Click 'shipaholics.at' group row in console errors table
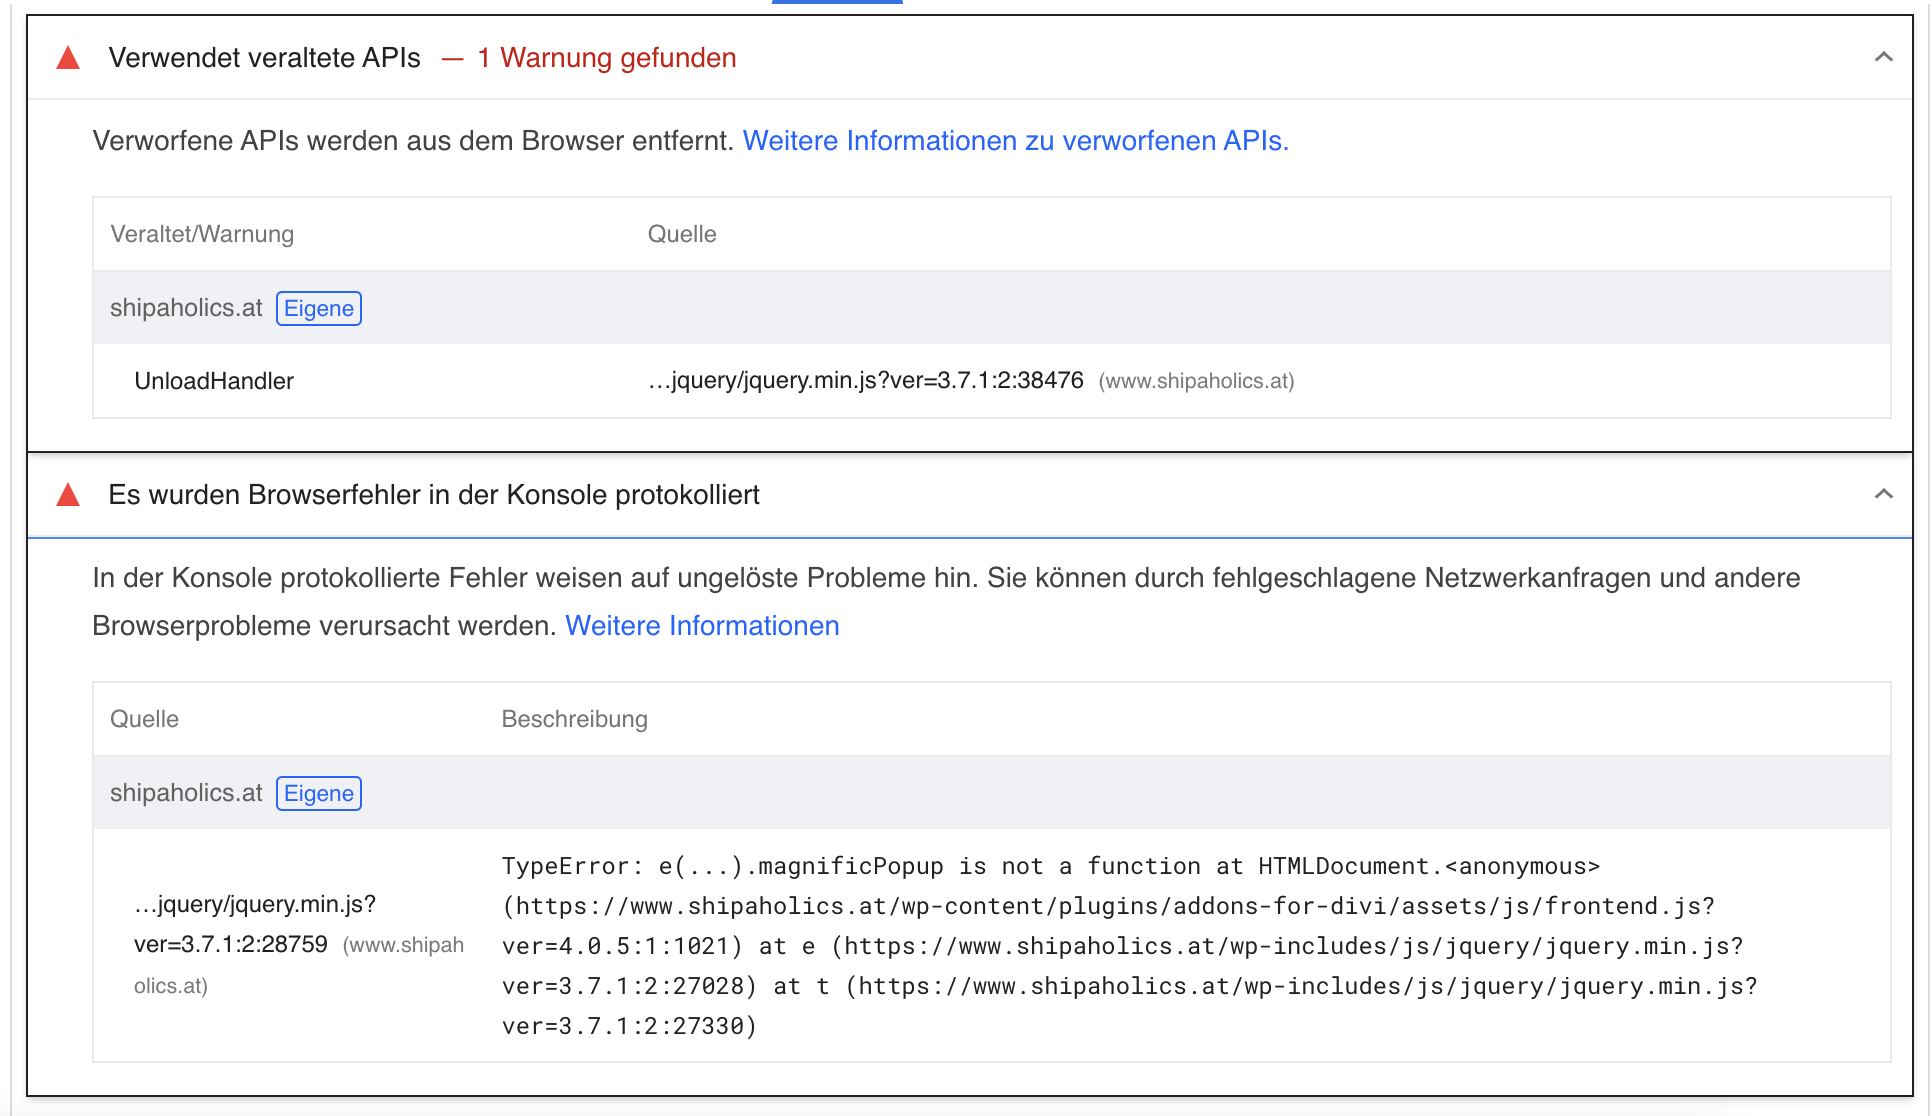This screenshot has height=1116, width=1932. (991, 793)
